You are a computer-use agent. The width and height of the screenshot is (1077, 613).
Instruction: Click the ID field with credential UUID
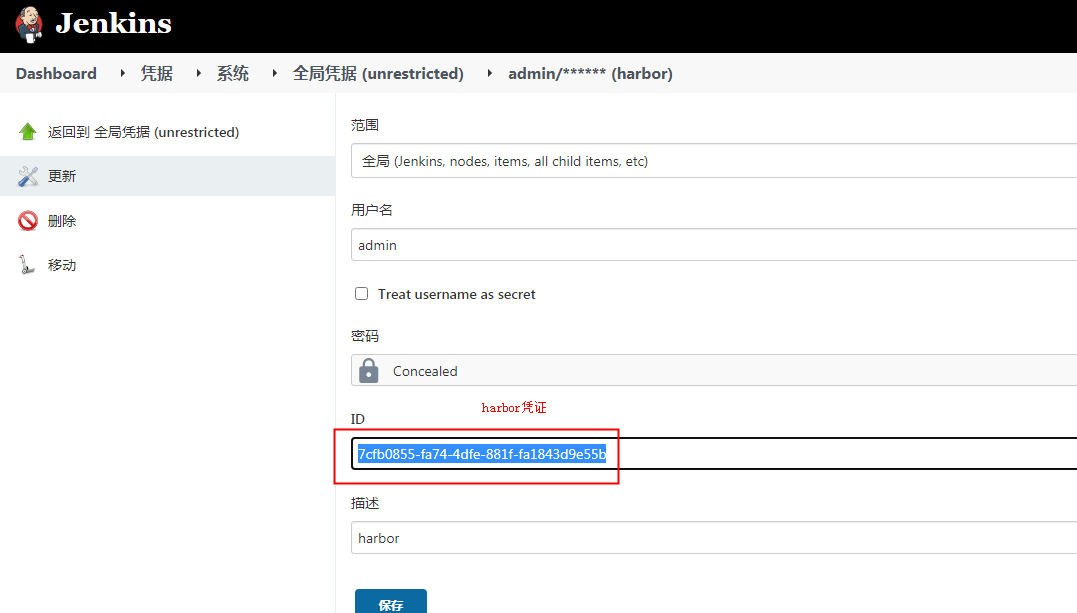(714, 454)
